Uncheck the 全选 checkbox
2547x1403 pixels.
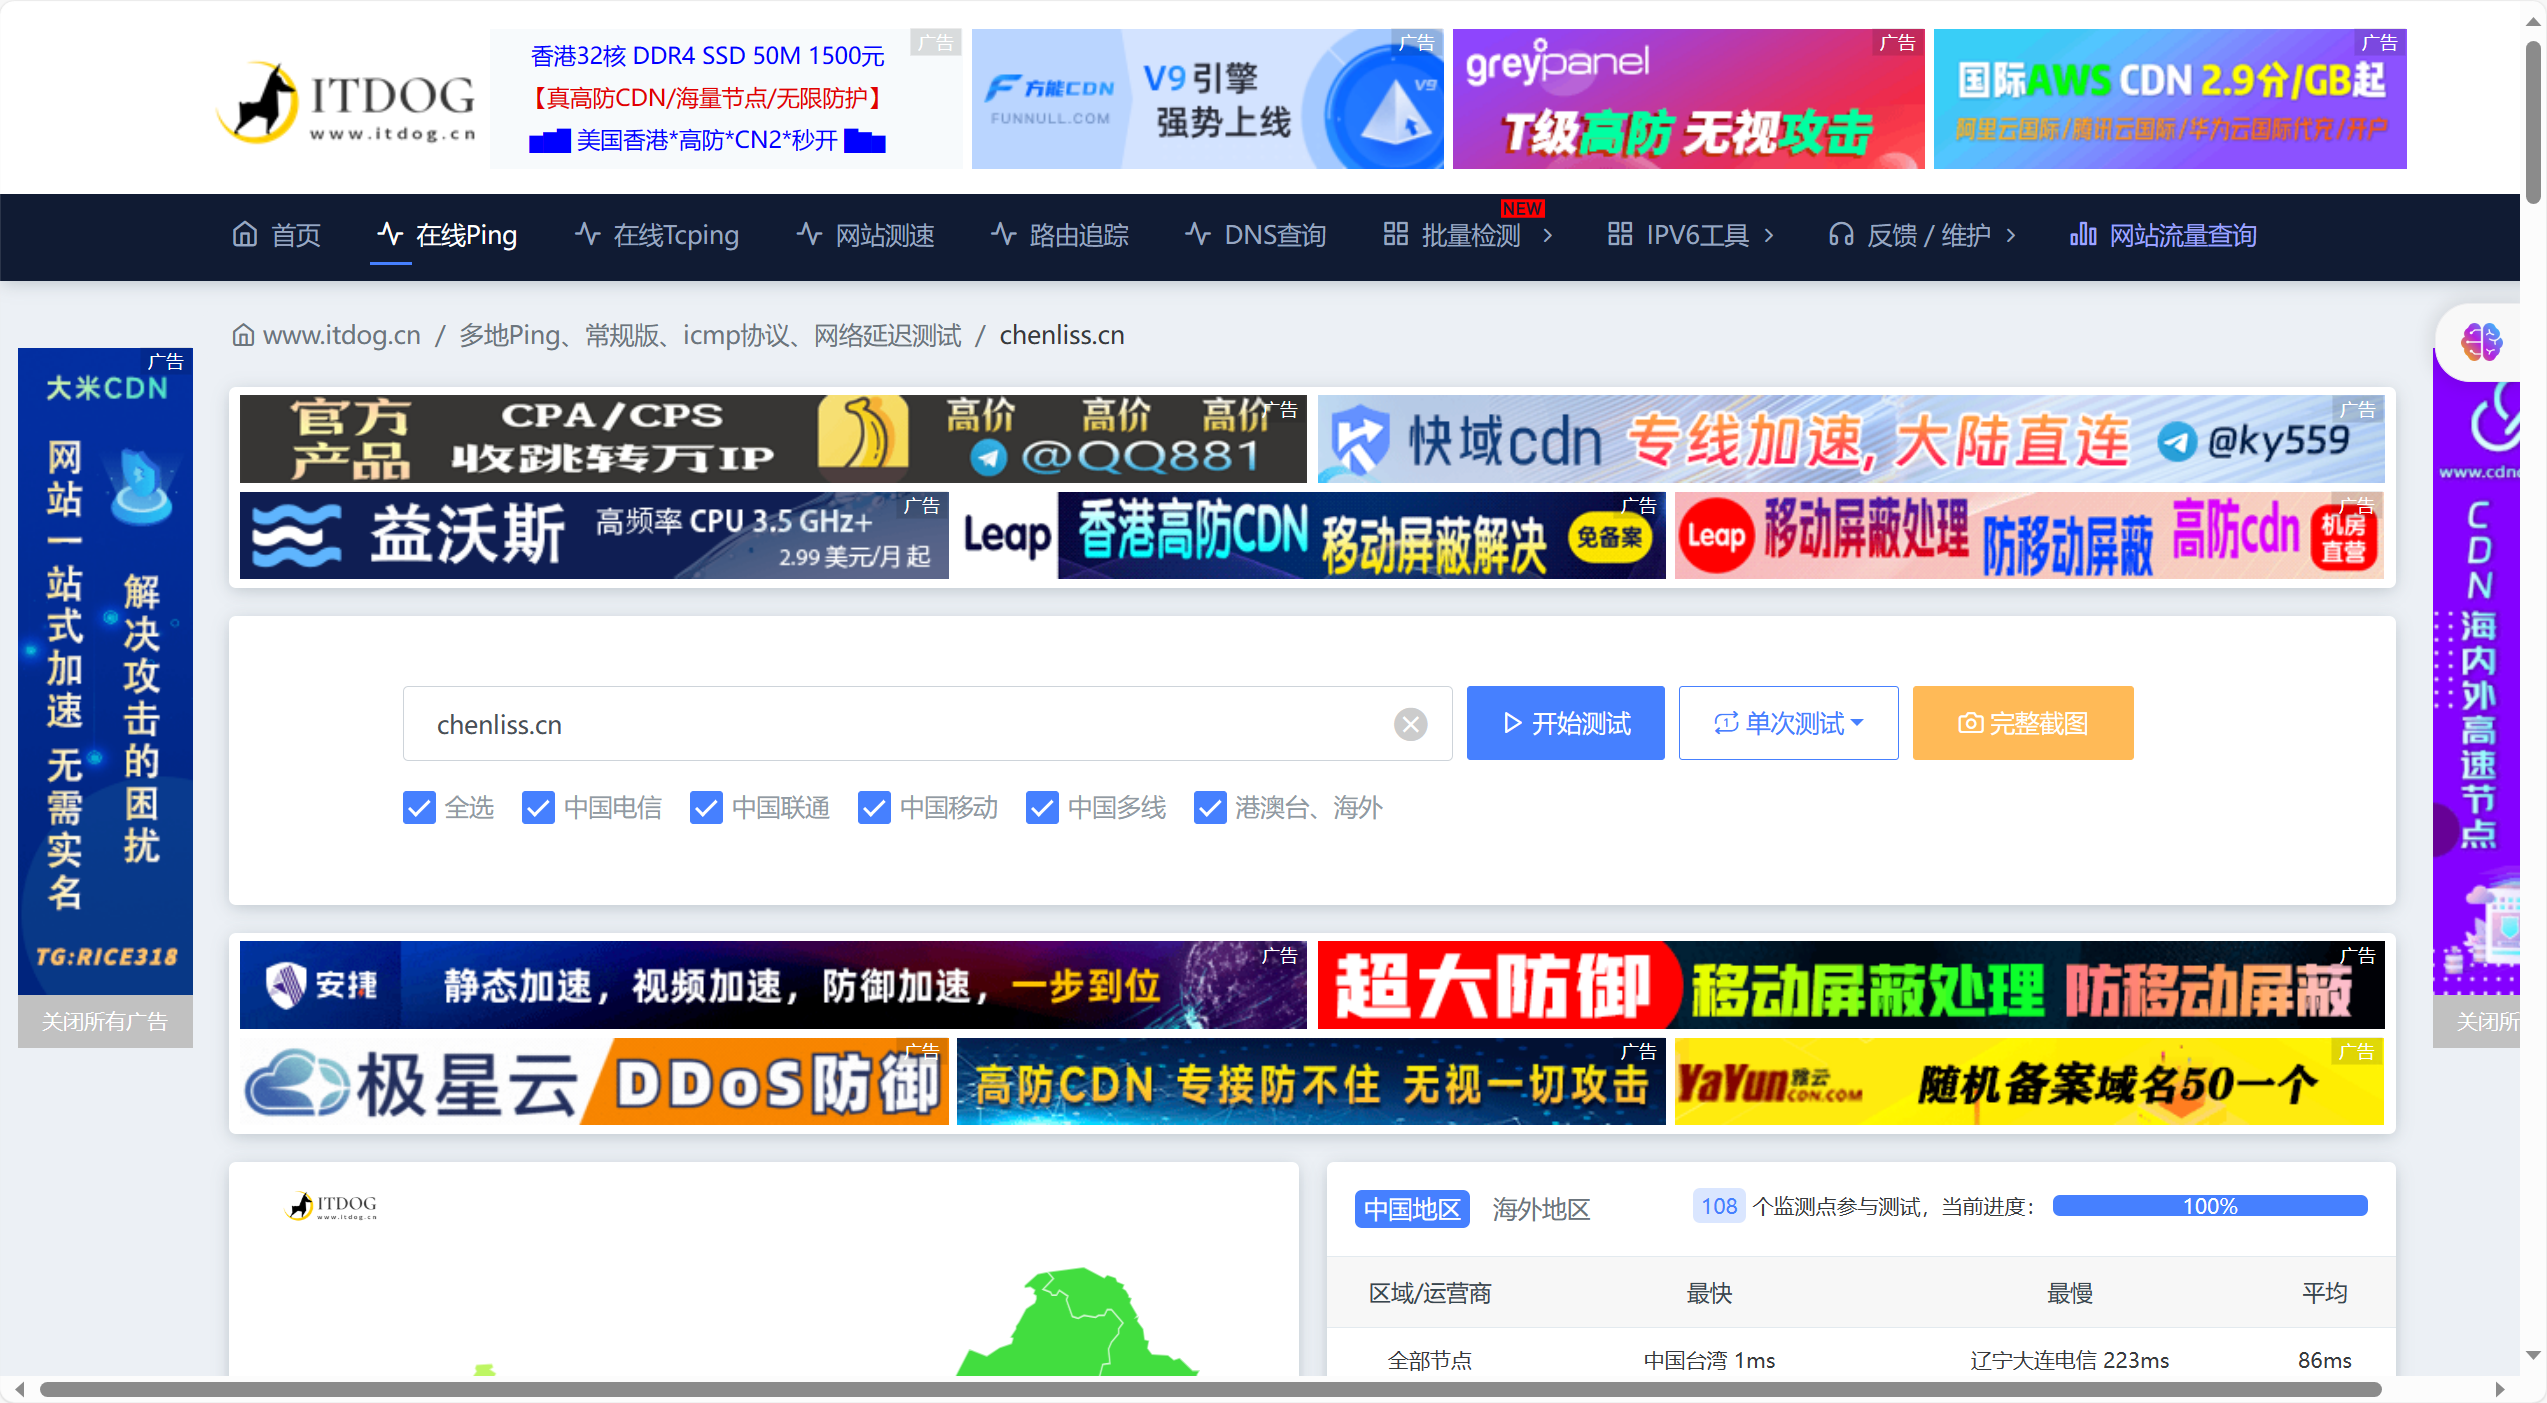419,808
